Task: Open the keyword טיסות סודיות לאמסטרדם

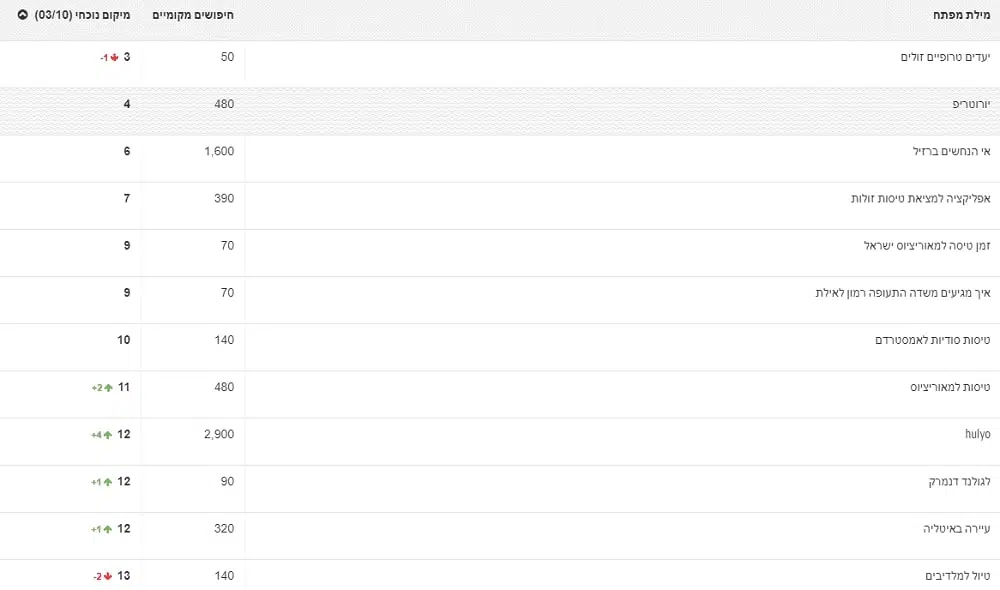Action: pos(932,340)
